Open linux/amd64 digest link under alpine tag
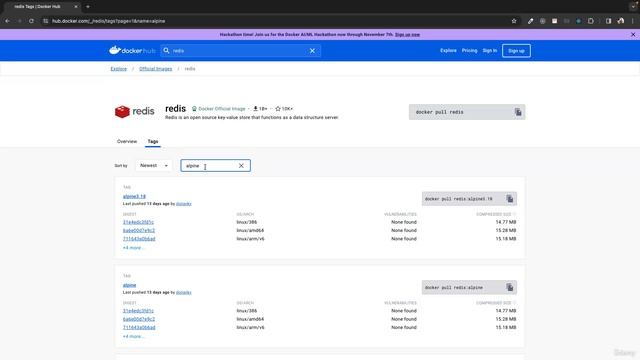 [x=139, y=319]
